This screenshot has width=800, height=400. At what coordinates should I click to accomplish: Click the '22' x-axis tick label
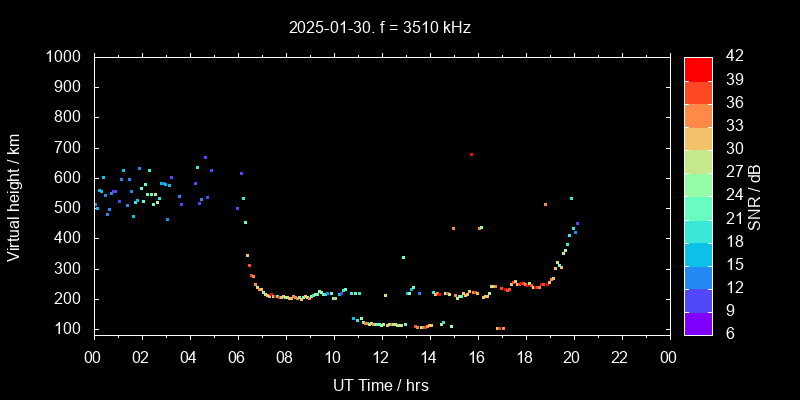[621, 357]
